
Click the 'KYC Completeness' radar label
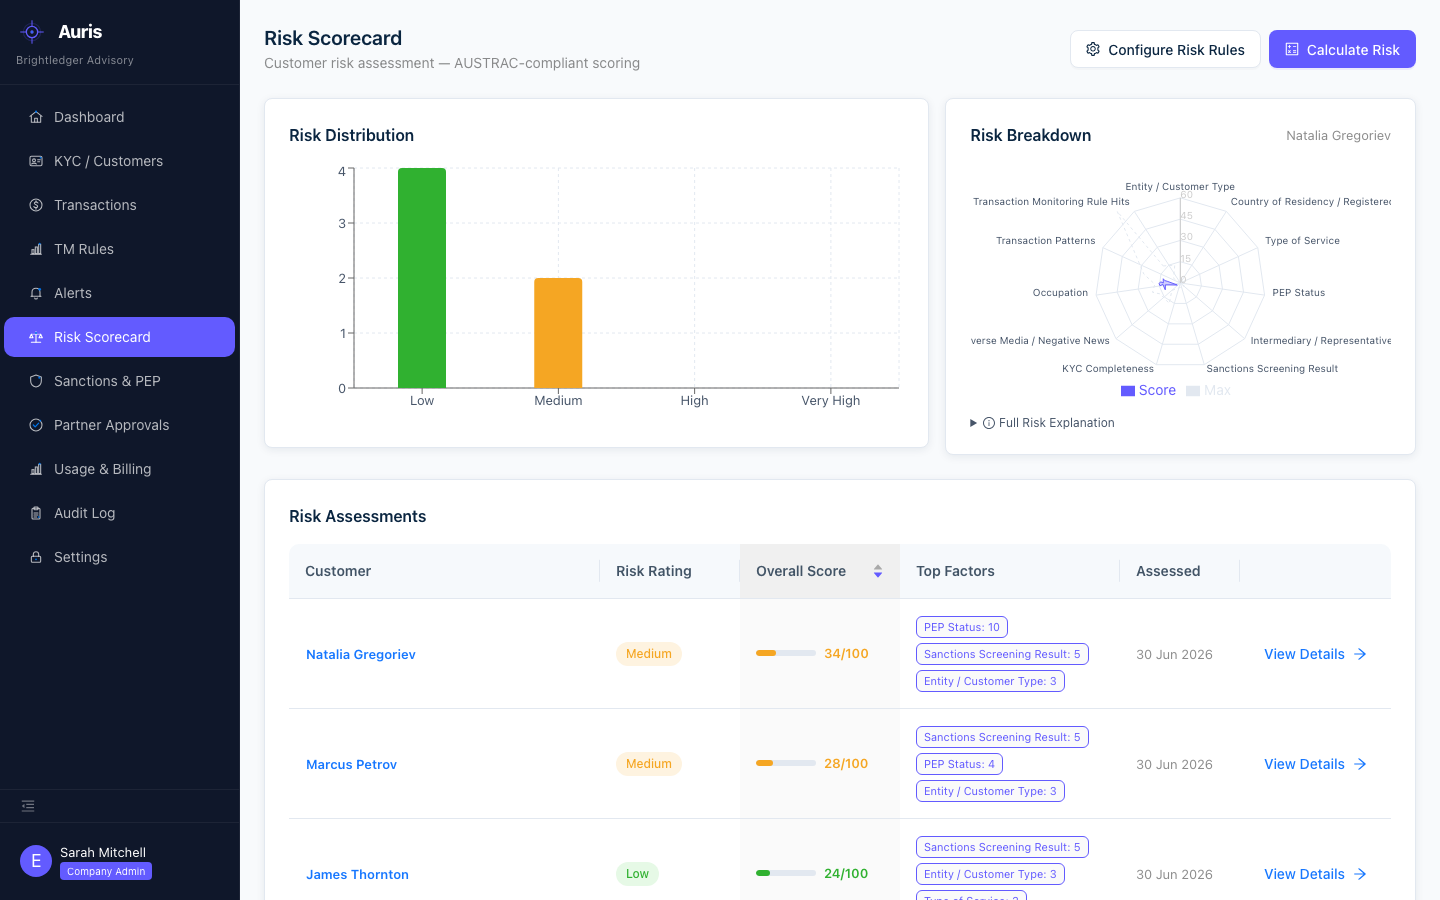[x=1108, y=369]
